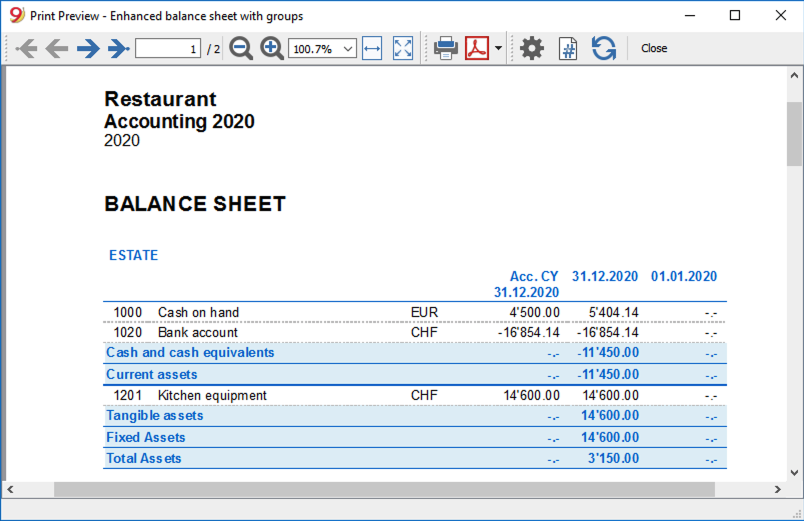Click the Banana app logo icon

[x=16, y=15]
